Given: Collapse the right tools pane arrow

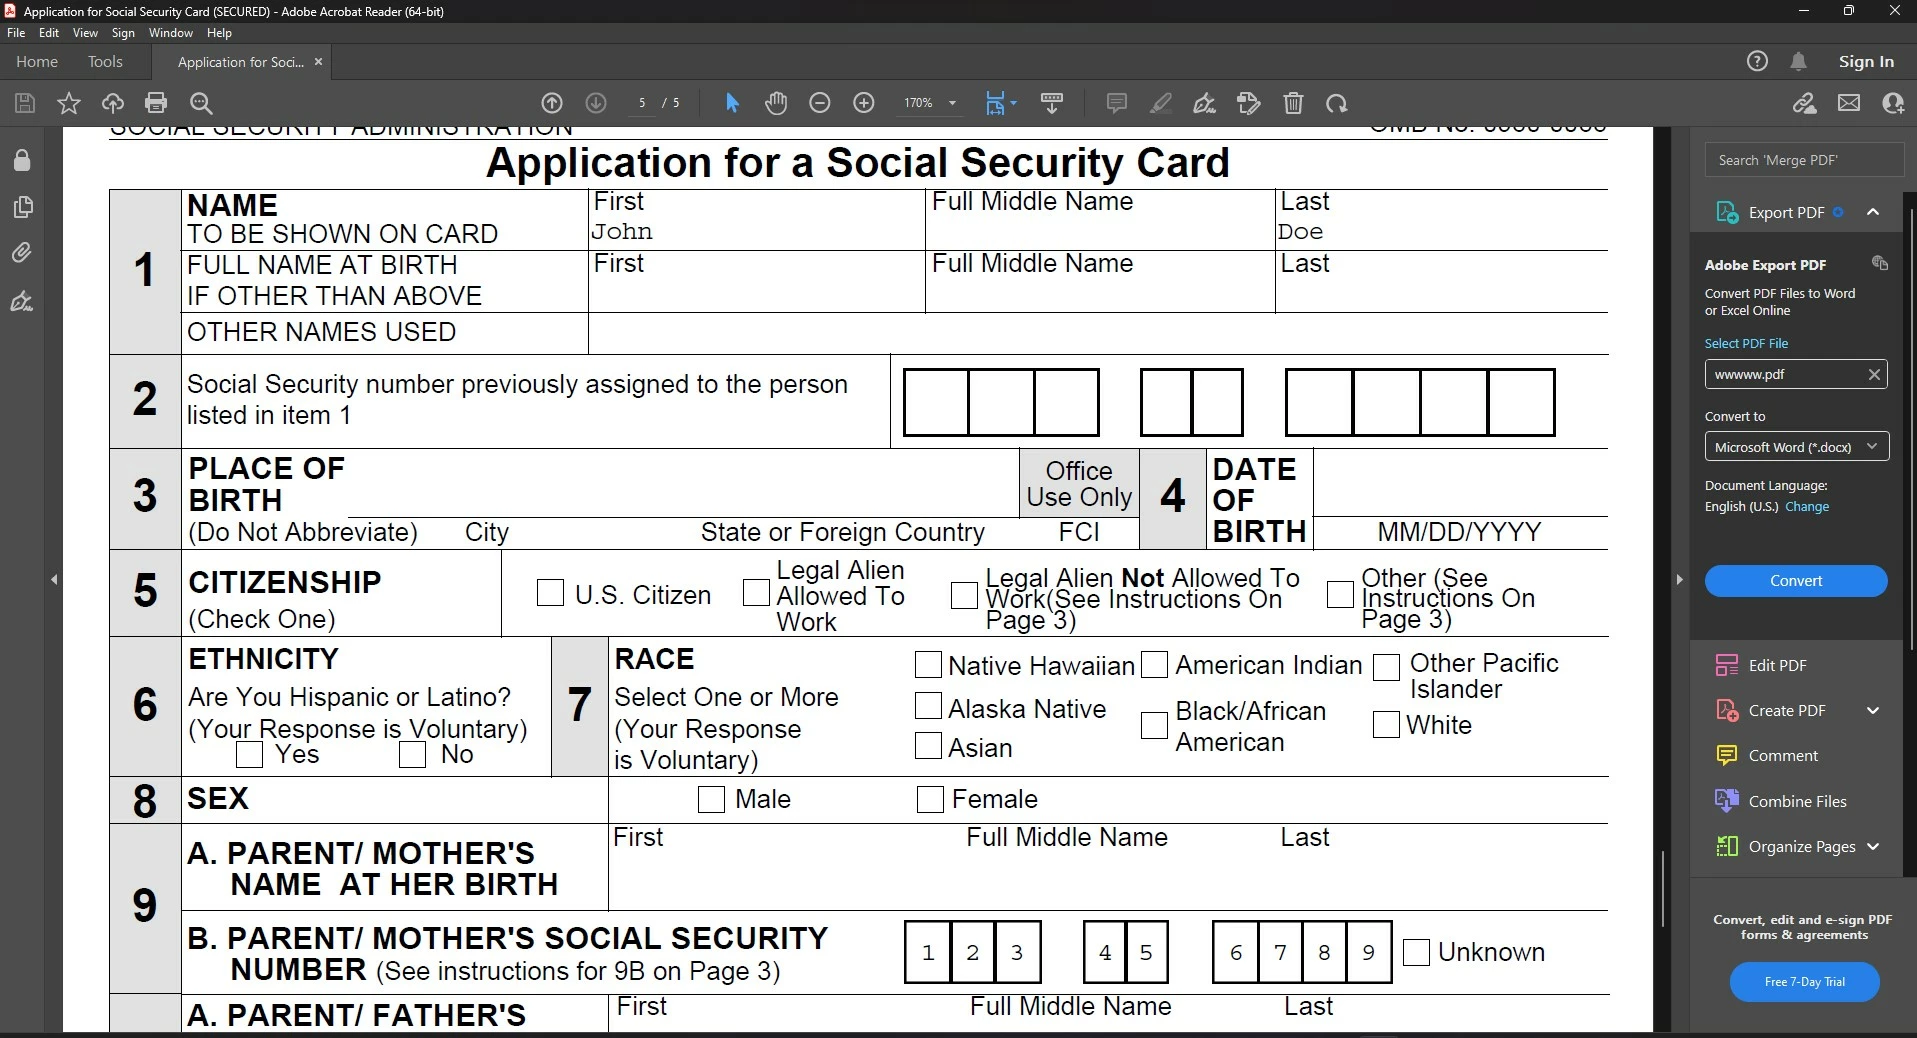Looking at the screenshot, I should pyautogui.click(x=1679, y=579).
